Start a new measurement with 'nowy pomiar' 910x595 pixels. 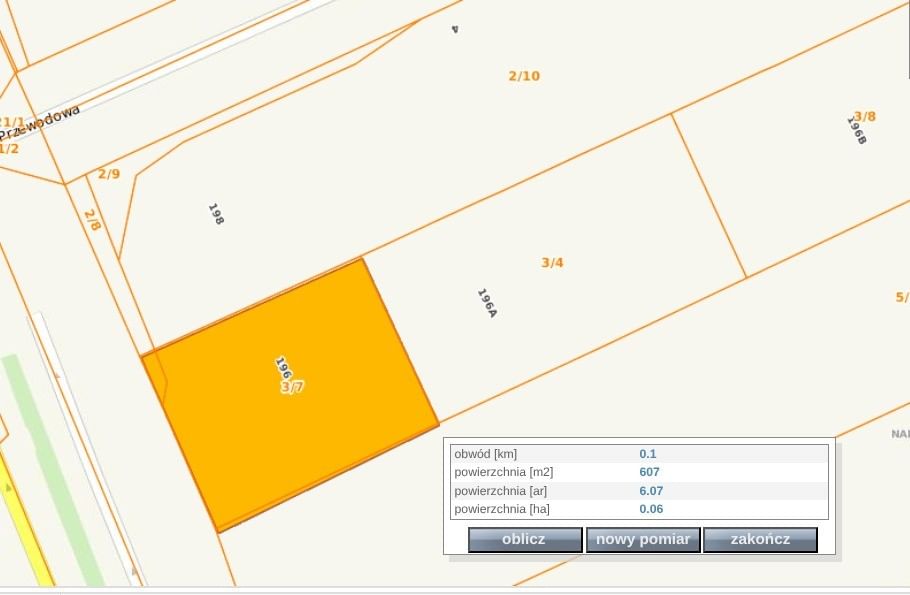click(x=642, y=540)
